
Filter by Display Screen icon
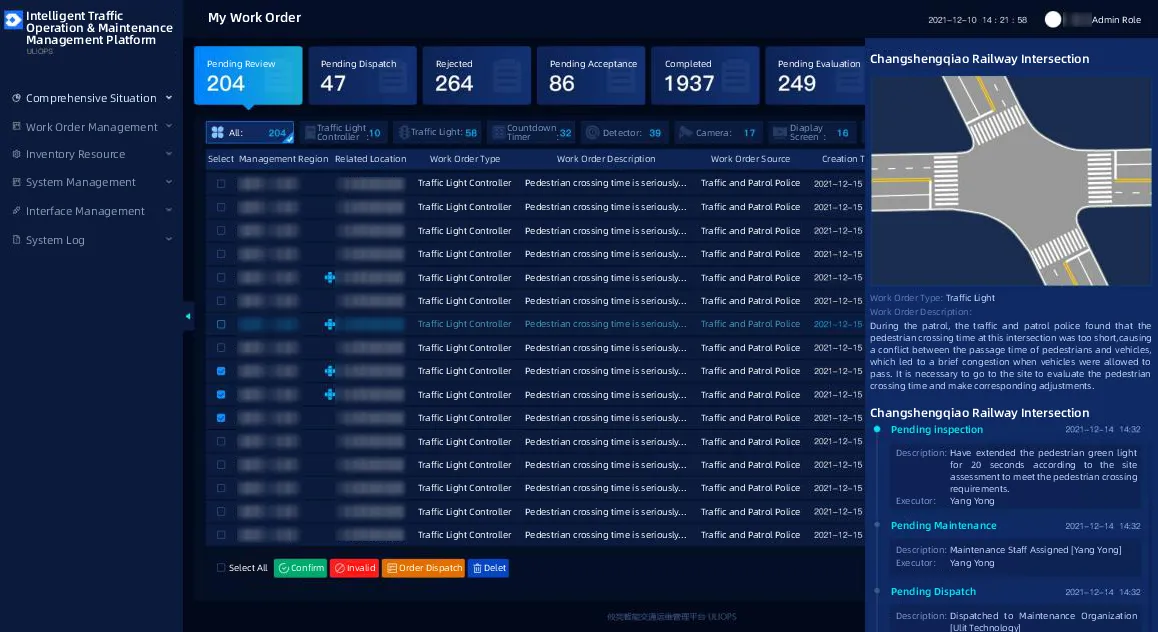[780, 133]
